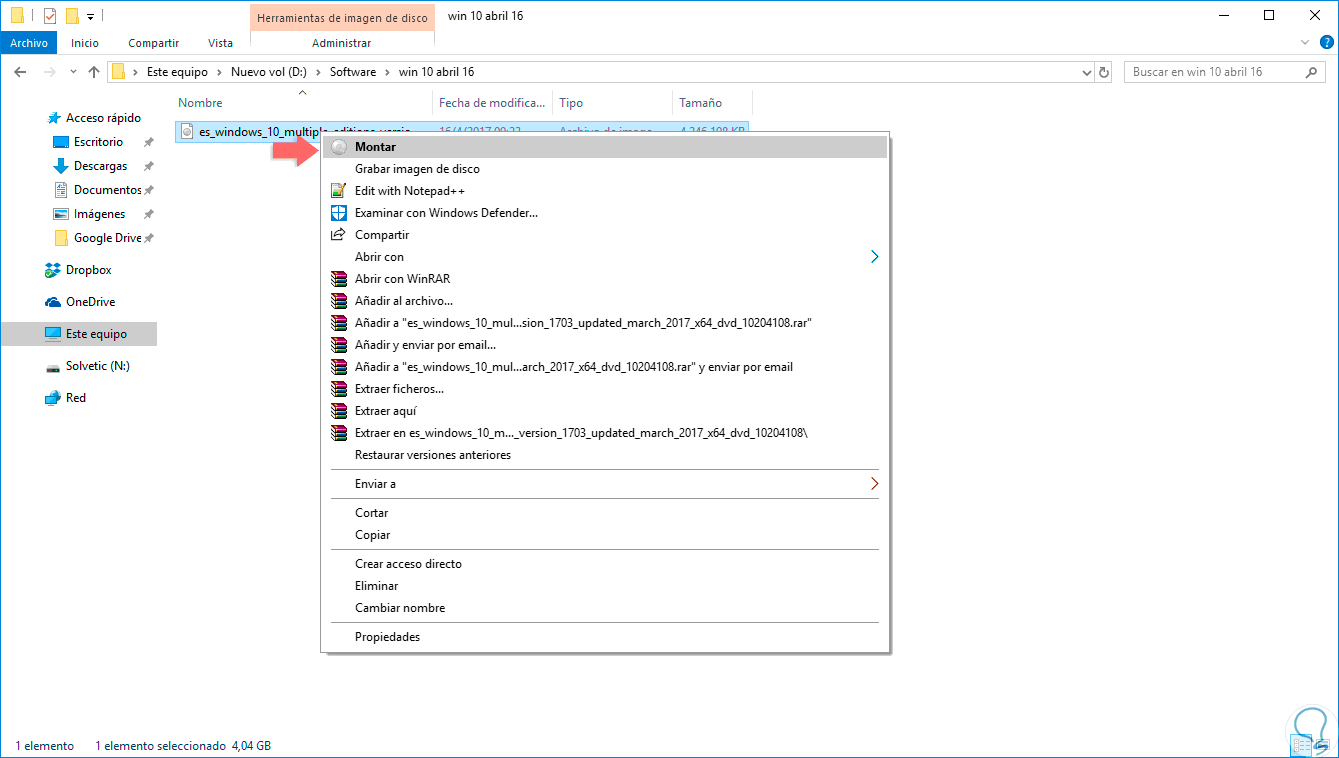Image resolution: width=1339 pixels, height=758 pixels.
Task: Open the recent locations dropdown arrow
Action: (x=73, y=72)
